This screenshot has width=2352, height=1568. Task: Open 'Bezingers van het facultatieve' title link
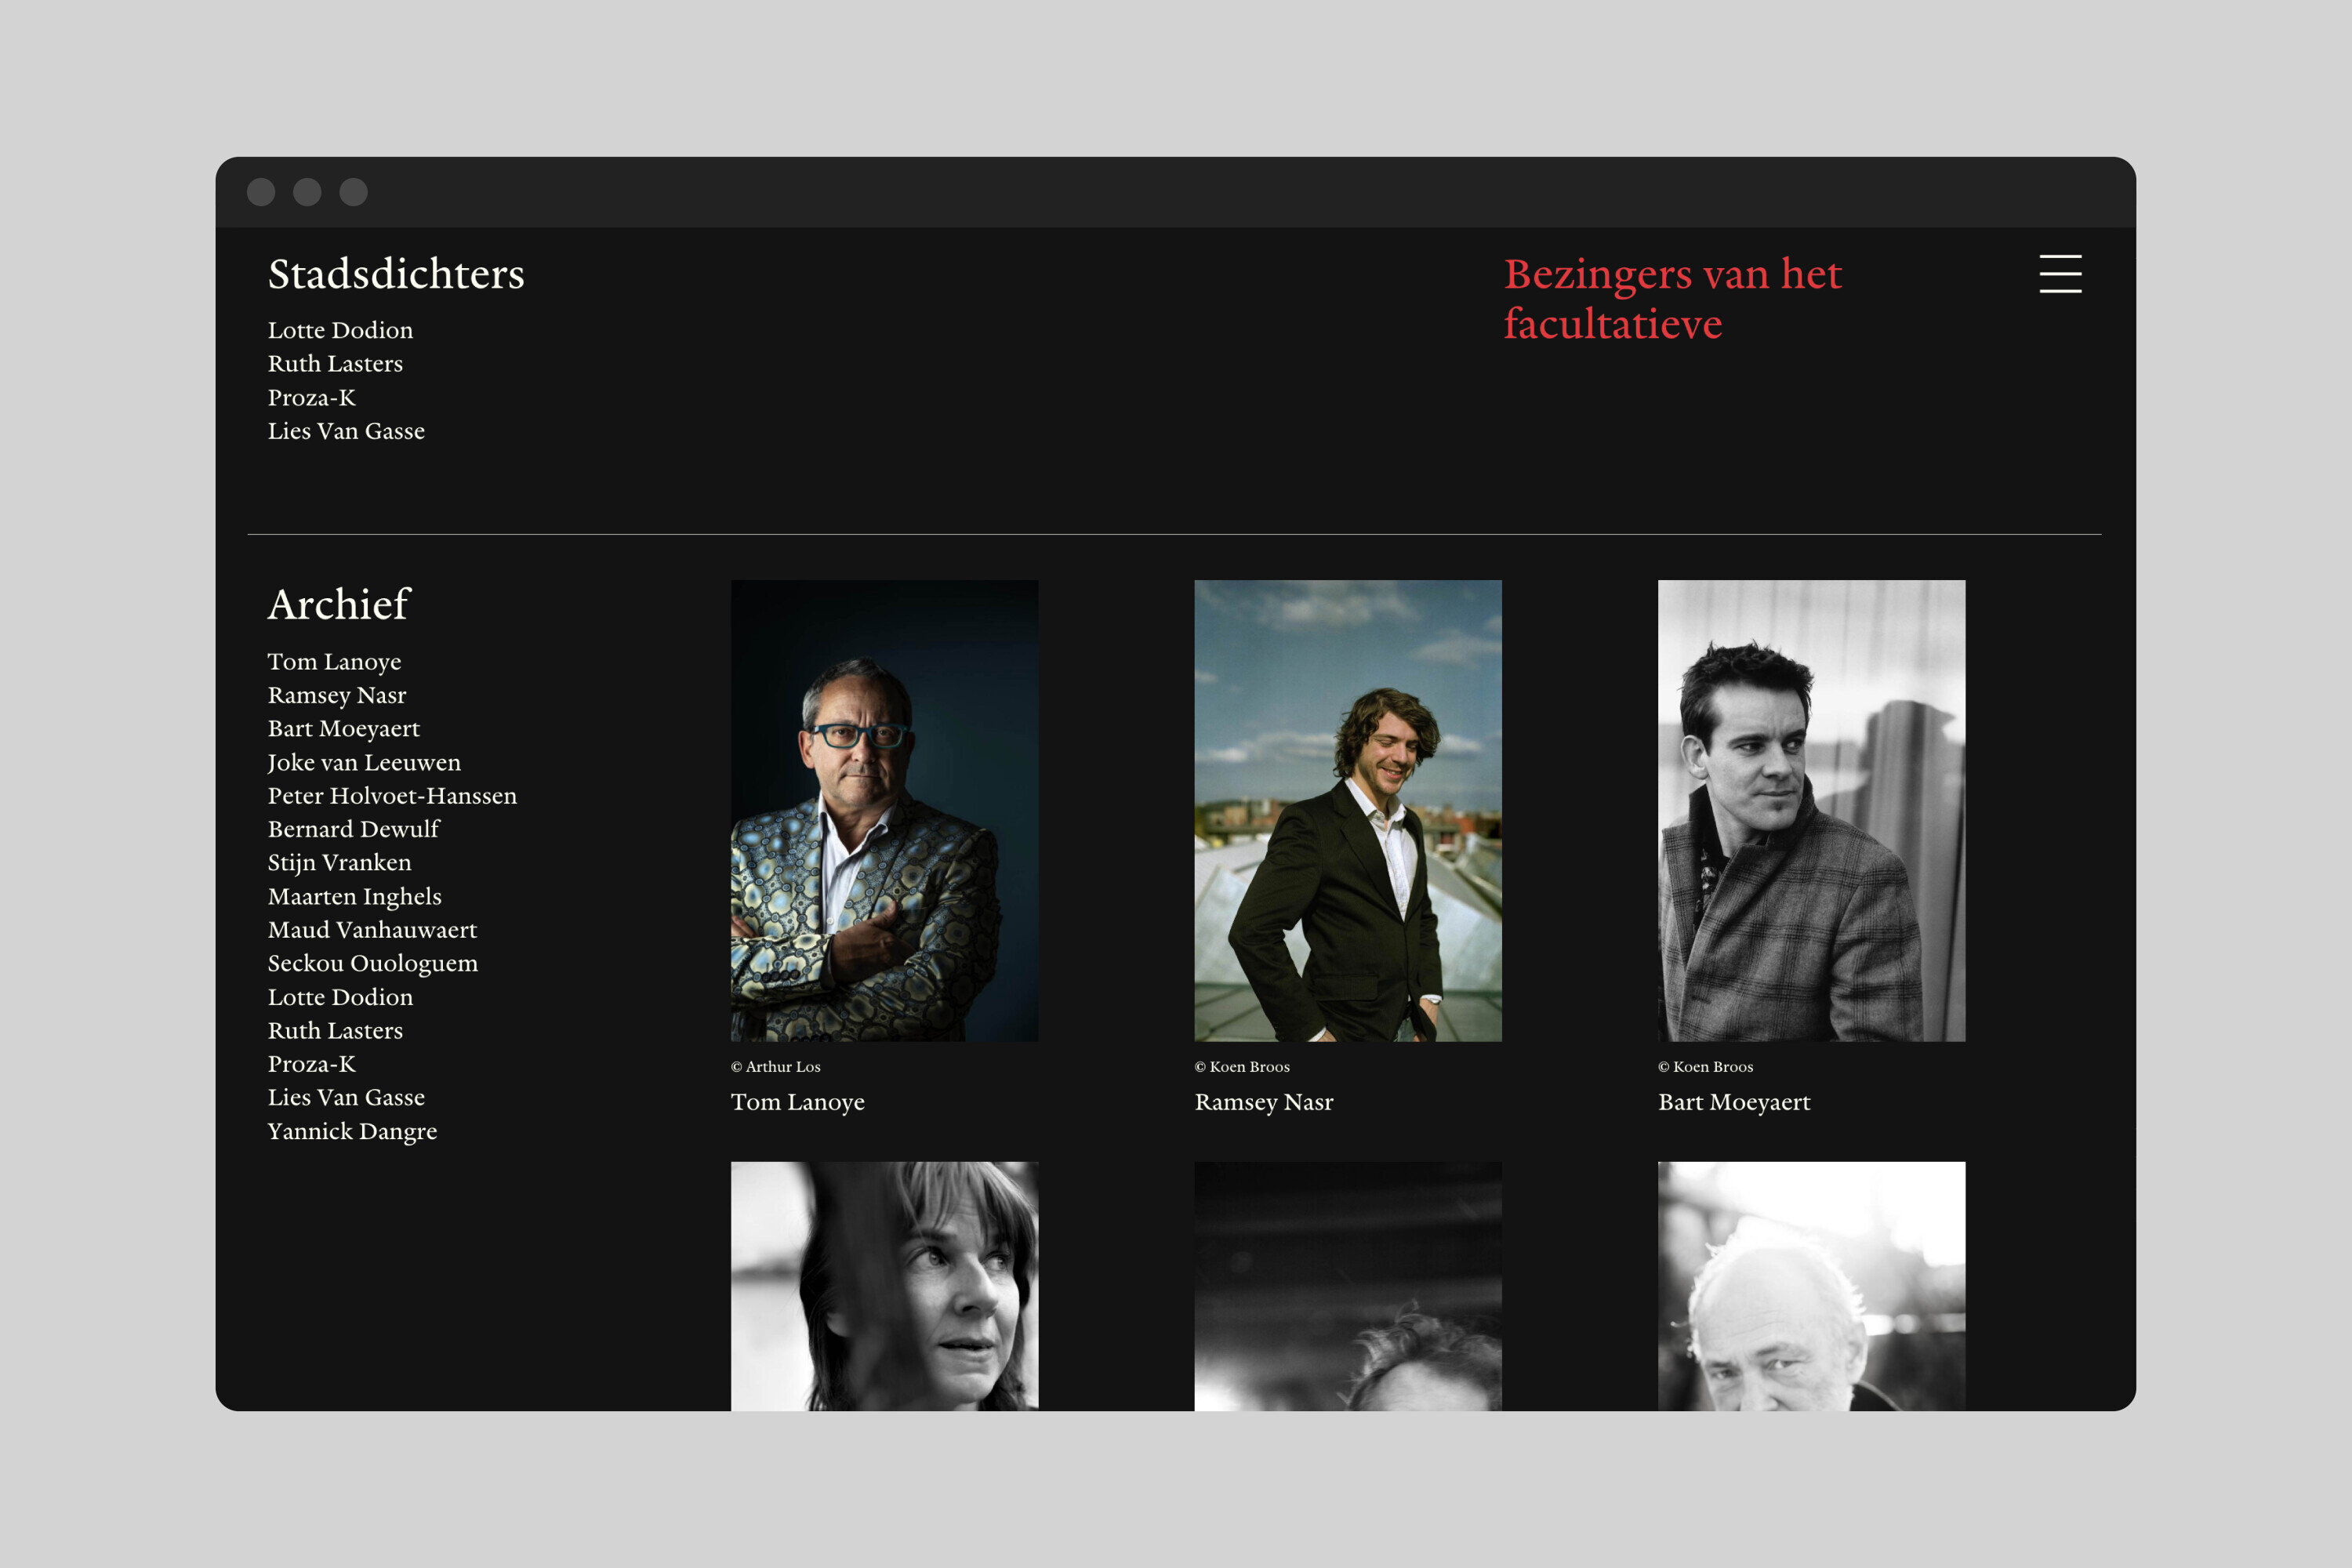point(1672,298)
